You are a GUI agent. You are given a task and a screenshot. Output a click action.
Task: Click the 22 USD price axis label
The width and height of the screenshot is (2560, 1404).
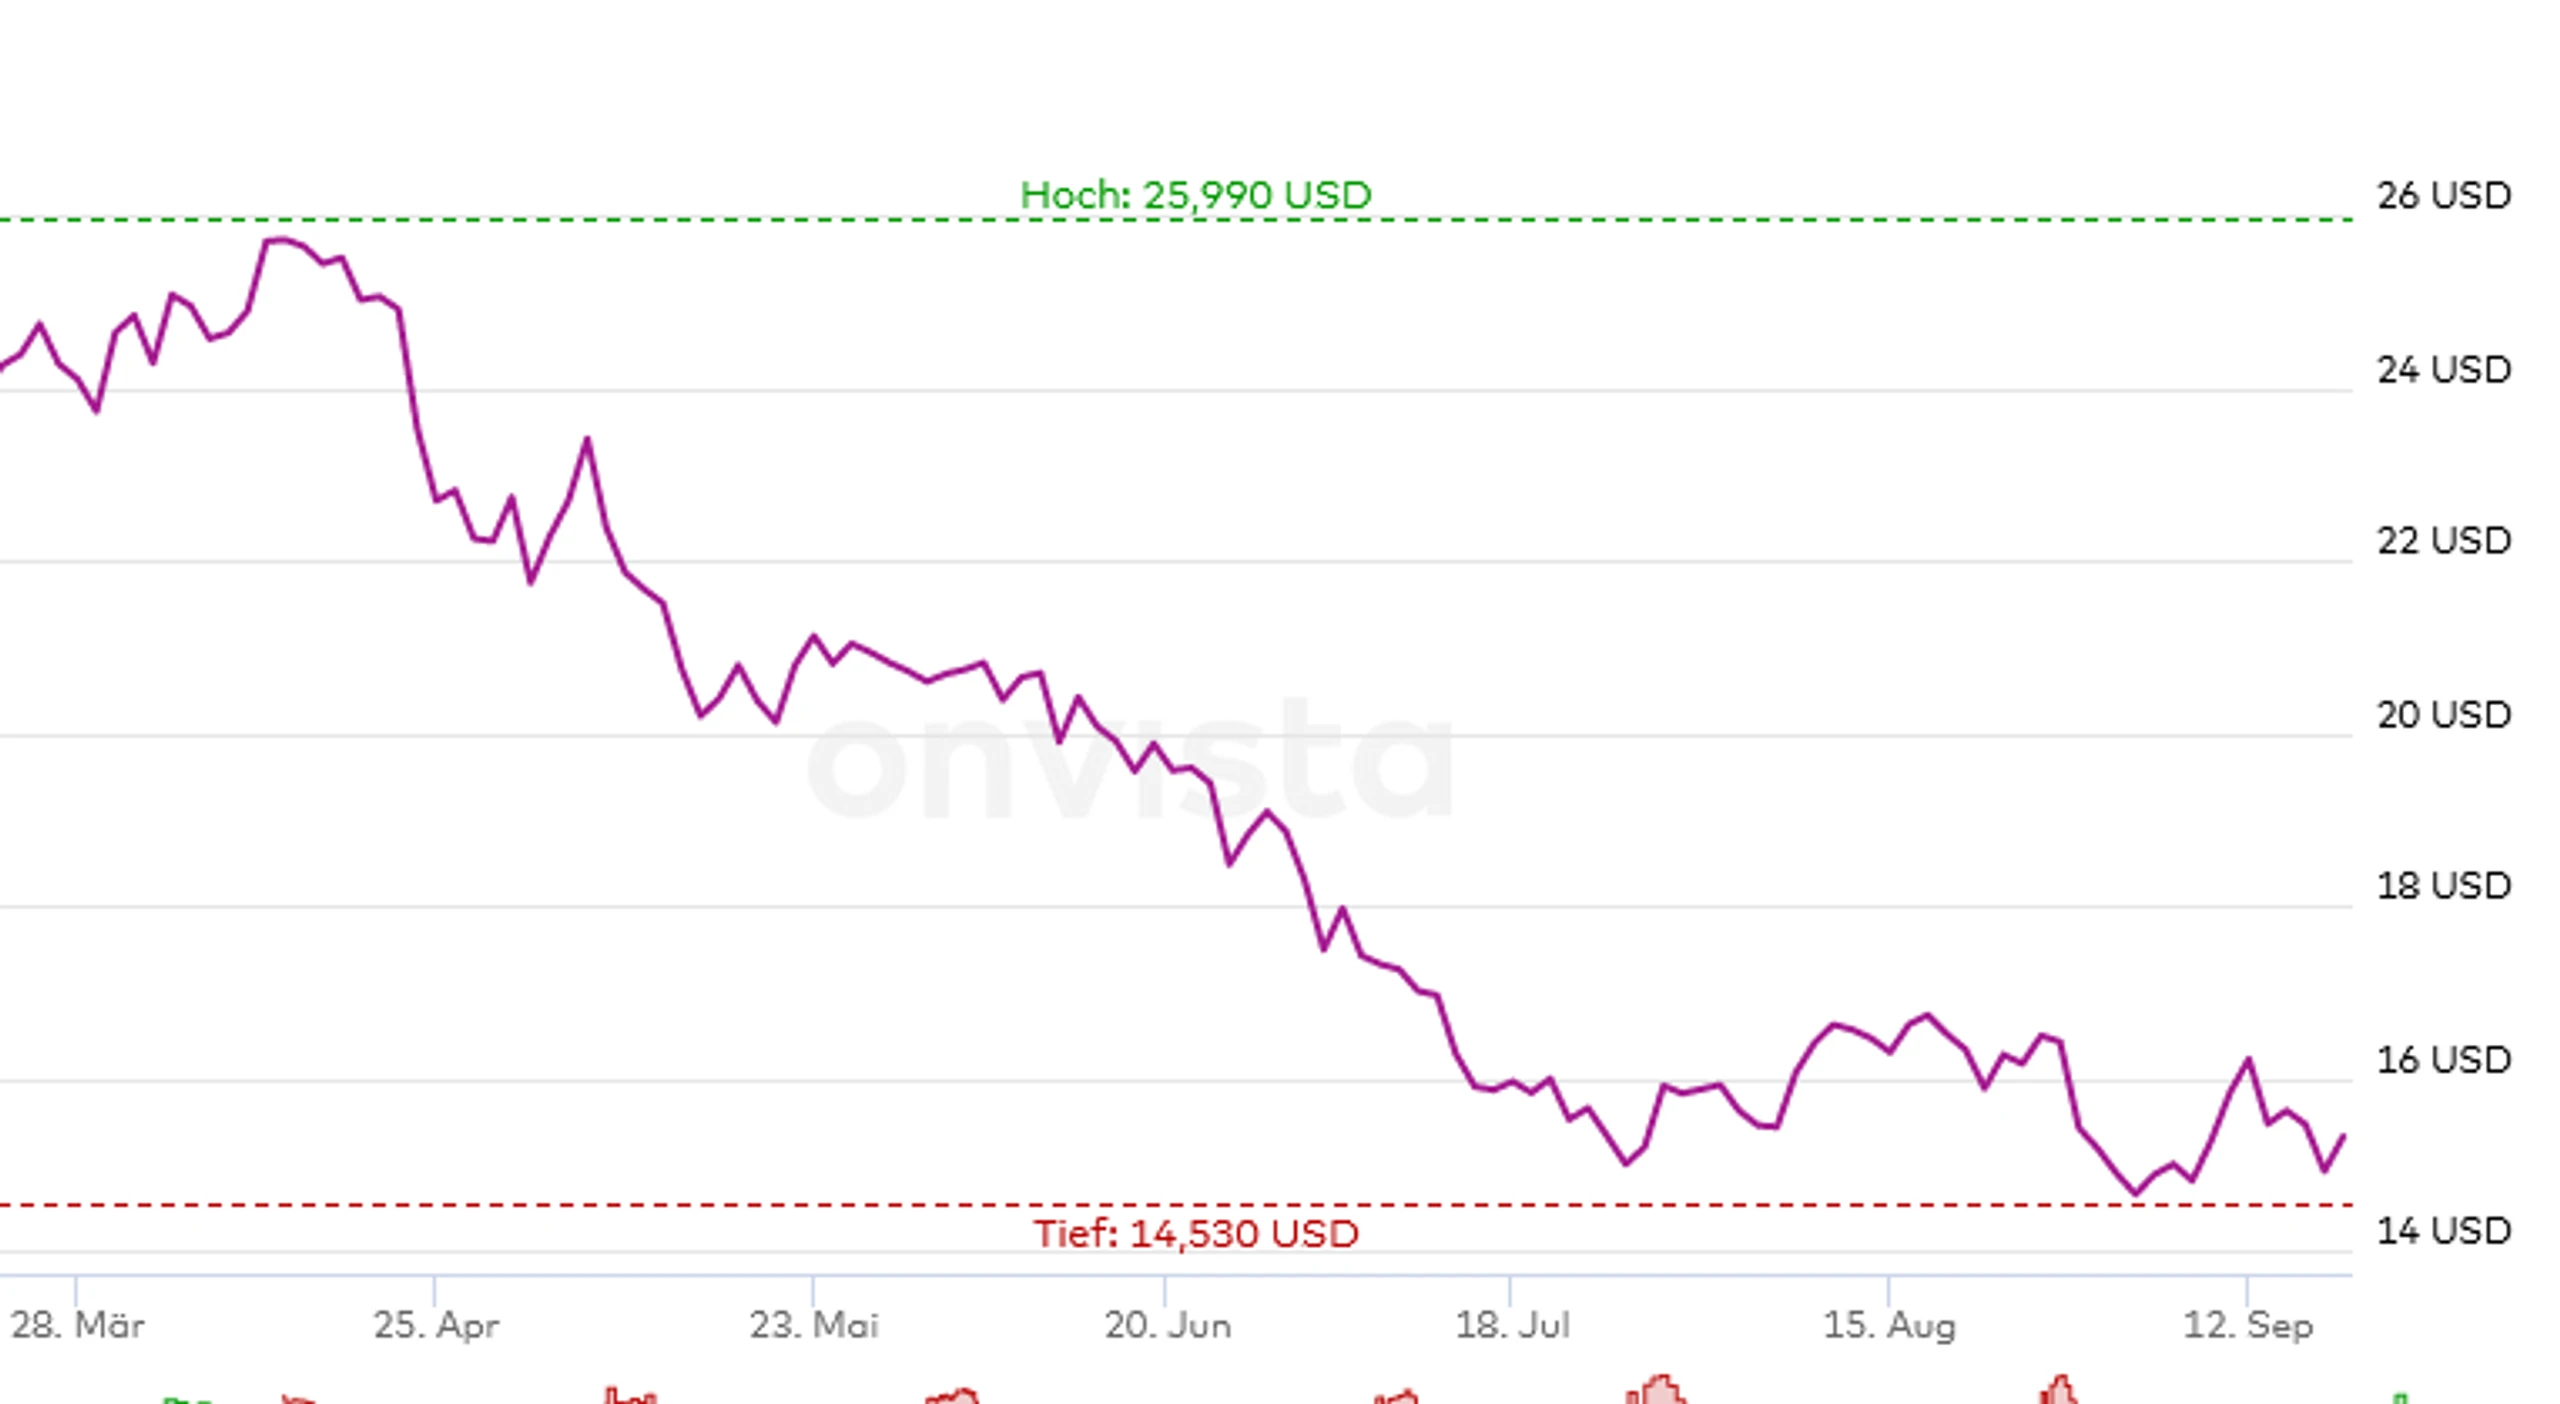point(2443,541)
